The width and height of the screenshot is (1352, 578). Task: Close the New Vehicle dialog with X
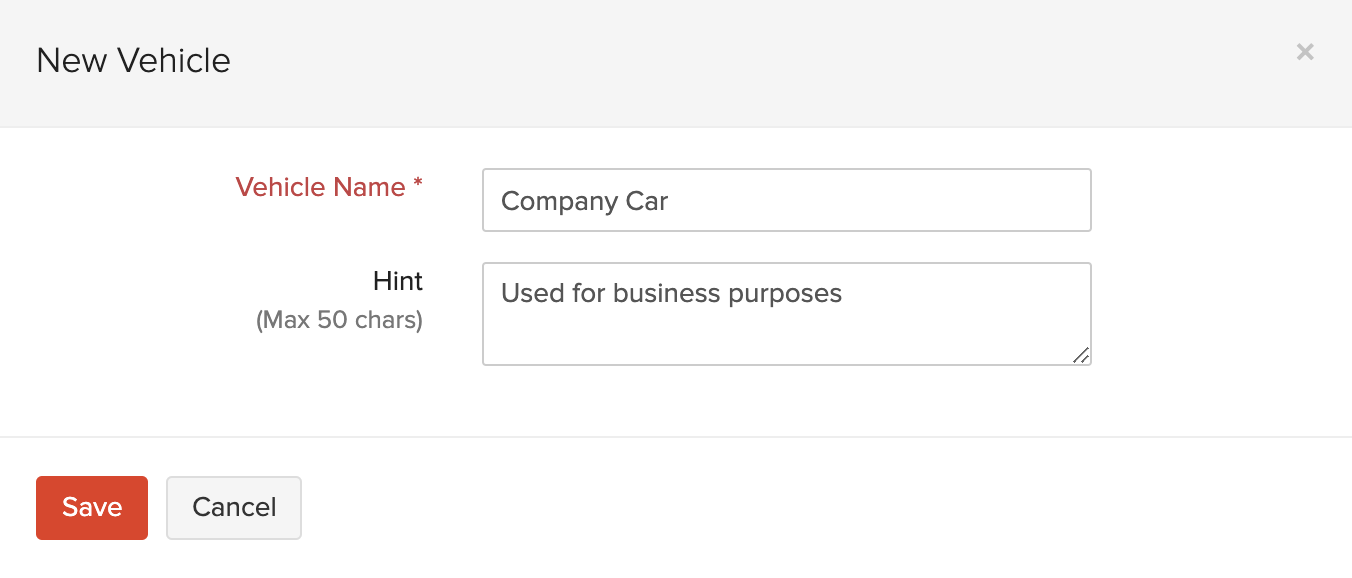point(1305,52)
